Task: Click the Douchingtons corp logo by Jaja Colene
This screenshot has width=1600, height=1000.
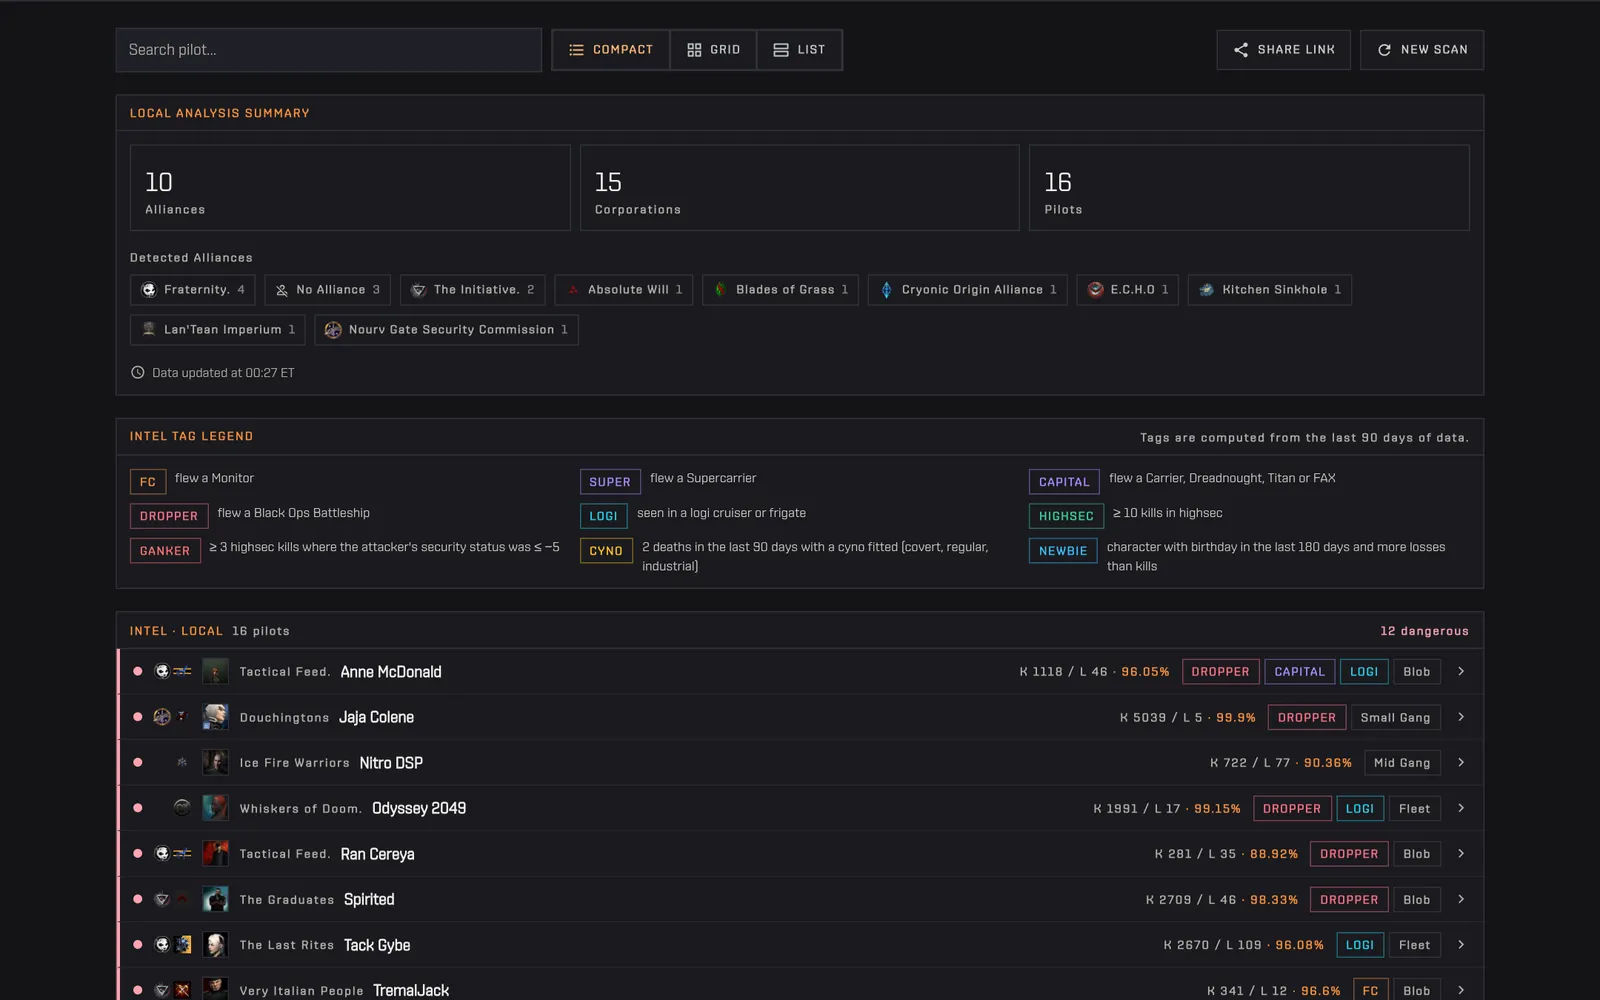Action: (182, 717)
